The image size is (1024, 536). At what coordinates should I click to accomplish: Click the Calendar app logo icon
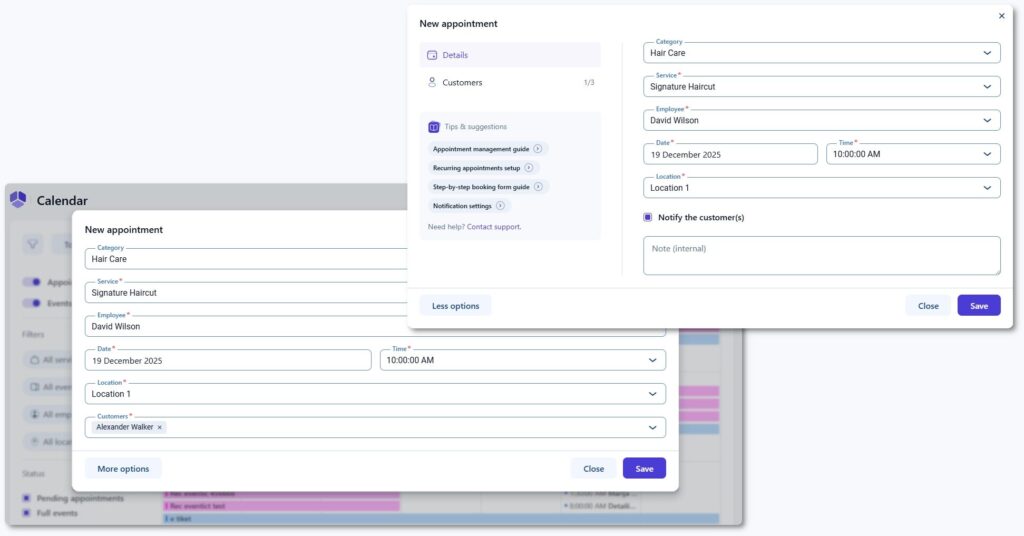(19, 200)
